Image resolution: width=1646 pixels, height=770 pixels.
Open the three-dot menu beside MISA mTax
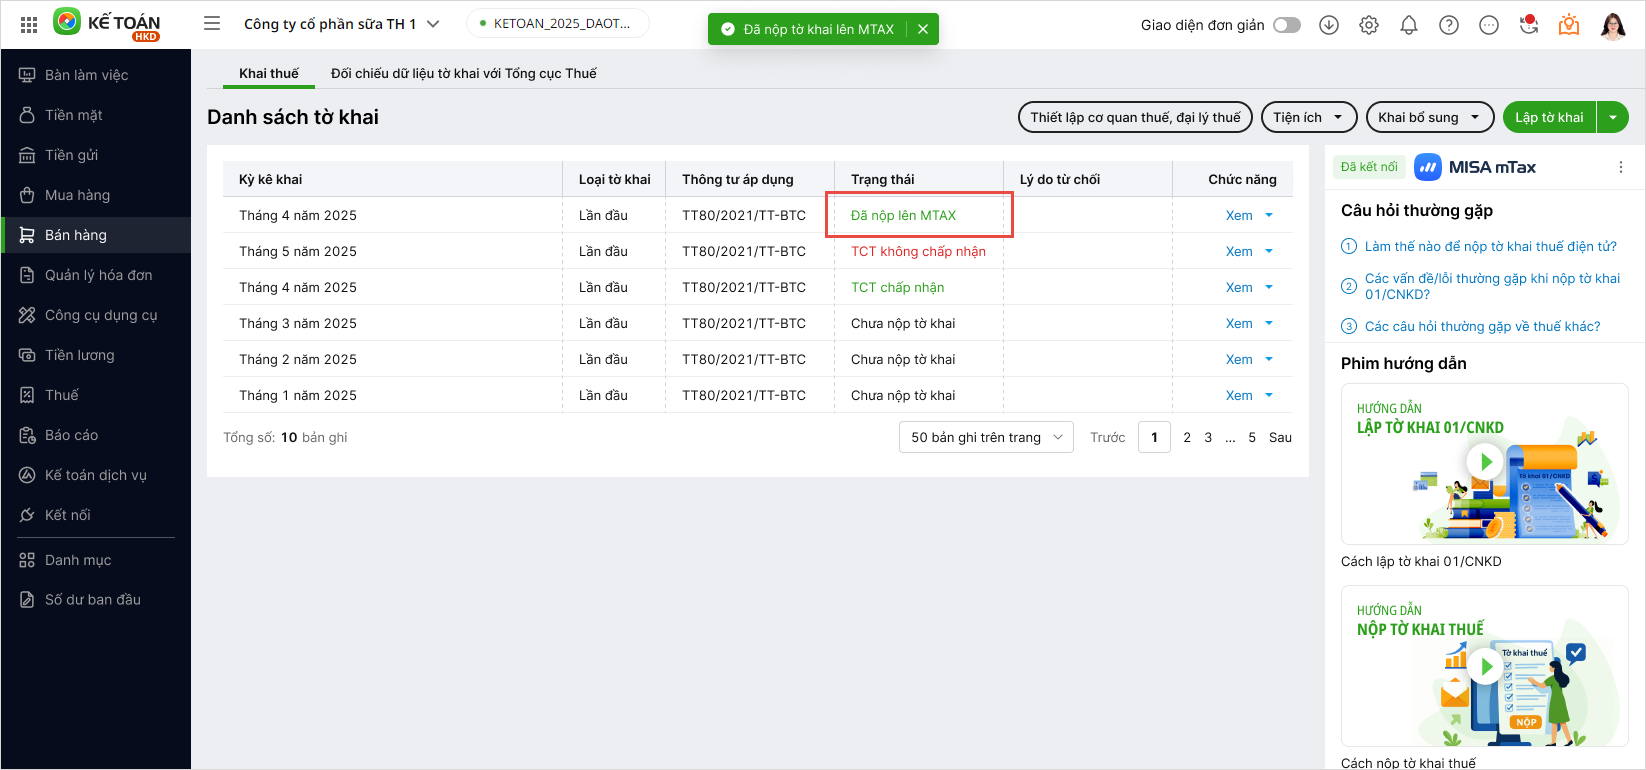[x=1621, y=167]
